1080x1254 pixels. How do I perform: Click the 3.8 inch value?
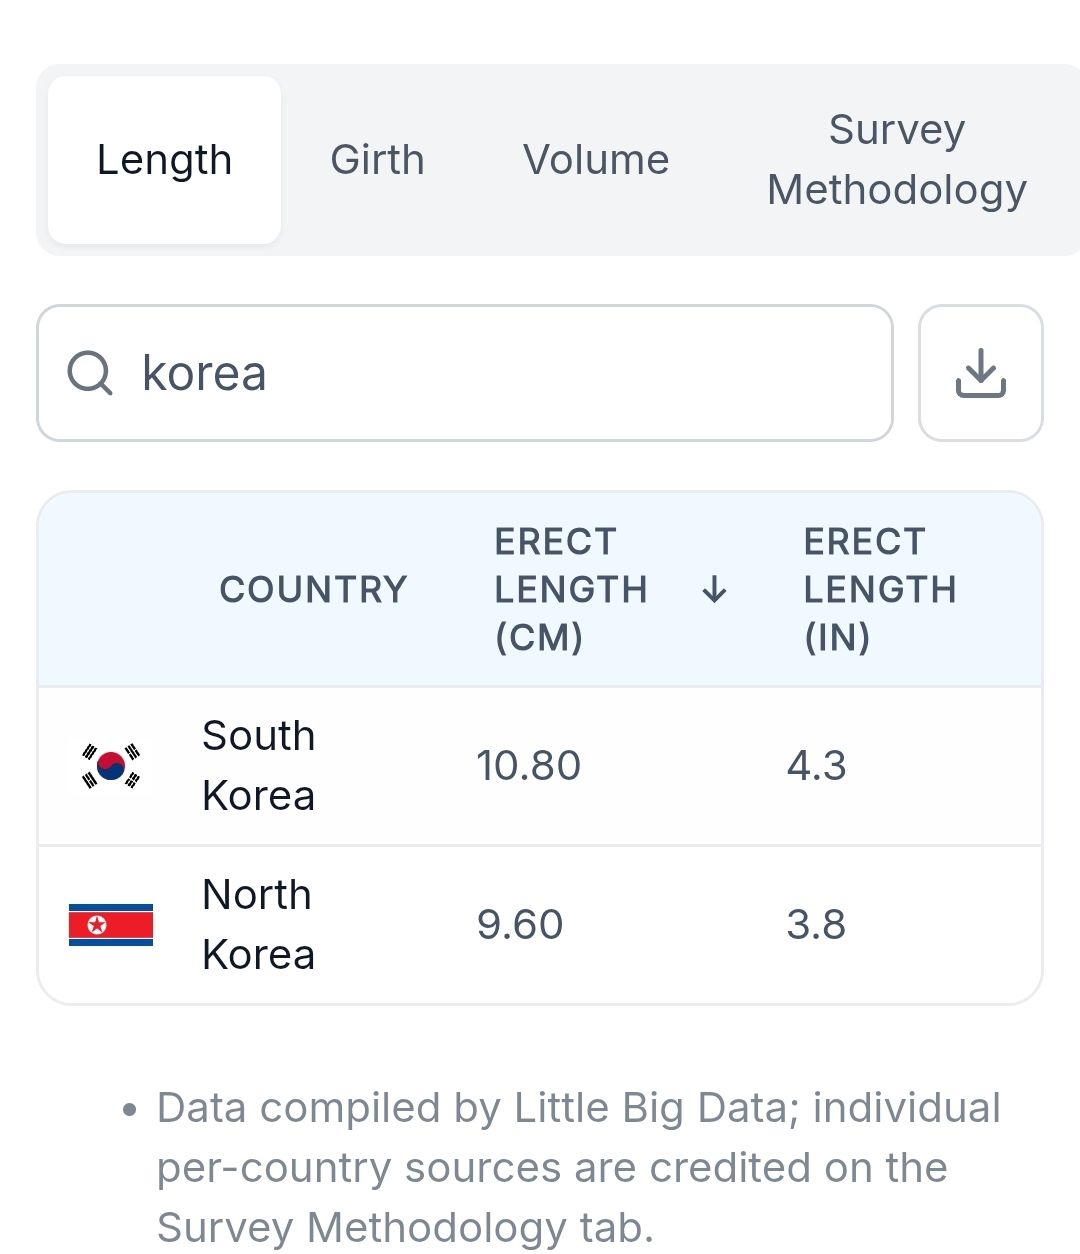pyautogui.click(x=816, y=925)
